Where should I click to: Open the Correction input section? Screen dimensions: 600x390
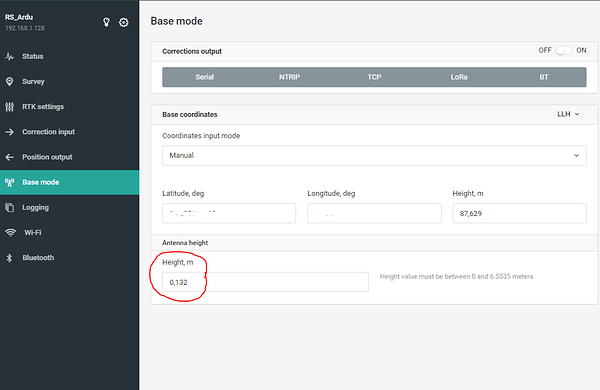coord(69,132)
